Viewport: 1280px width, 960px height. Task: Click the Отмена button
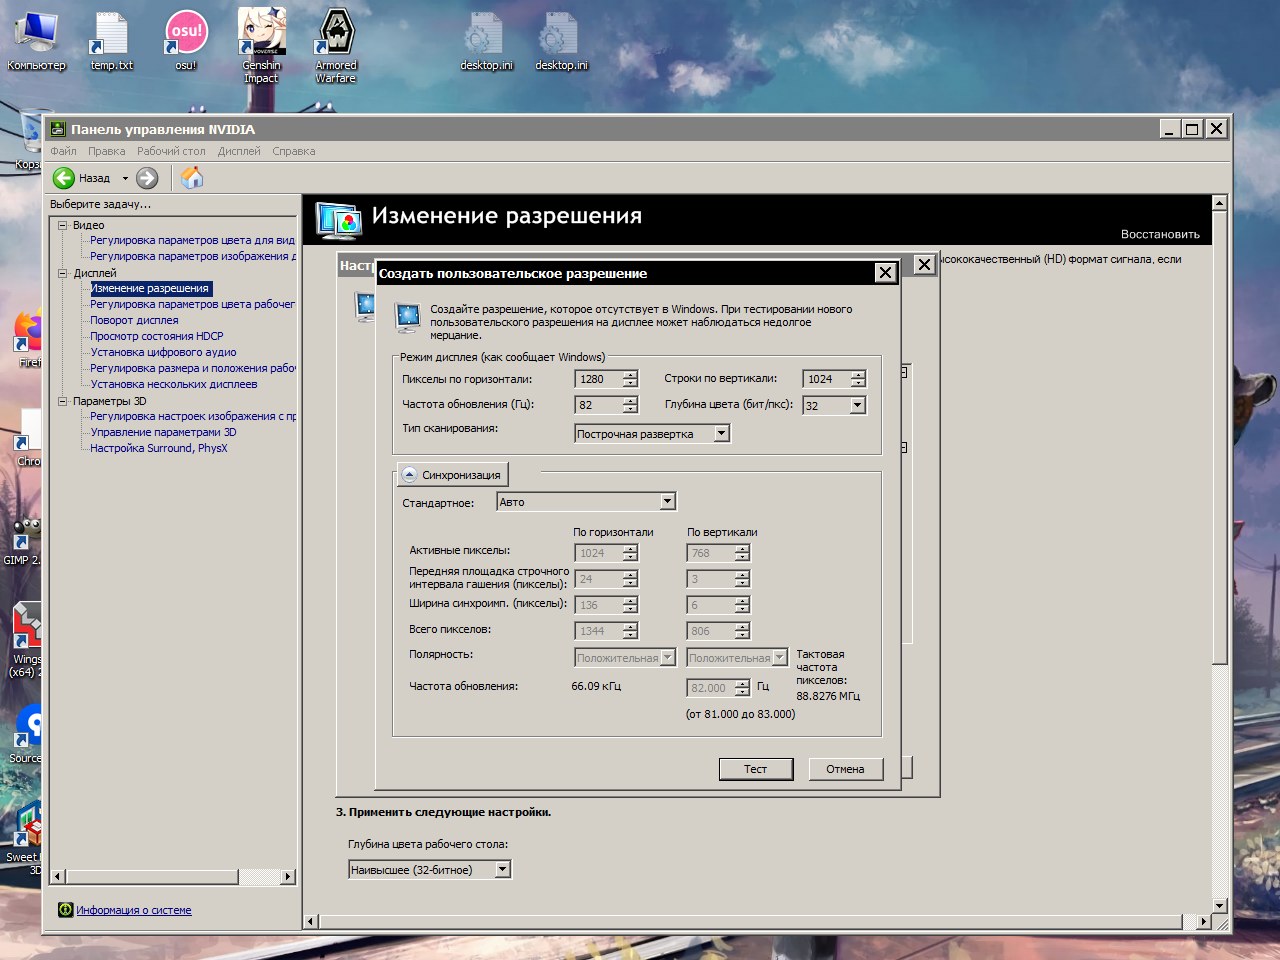point(845,769)
